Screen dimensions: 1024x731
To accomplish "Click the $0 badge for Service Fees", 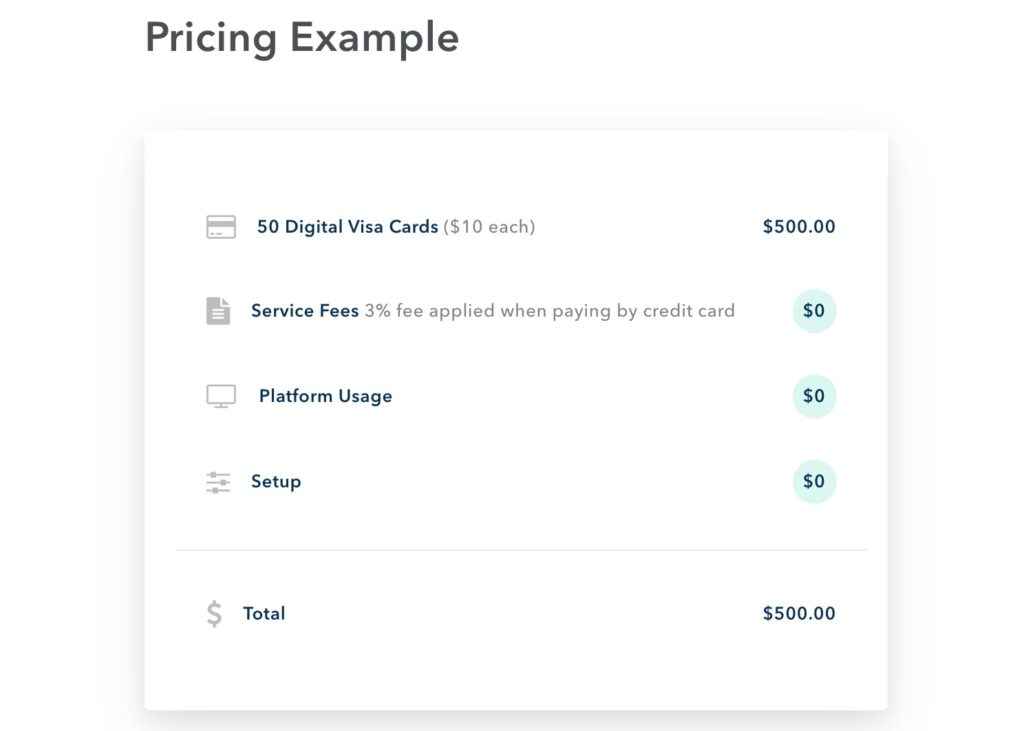I will 814,311.
